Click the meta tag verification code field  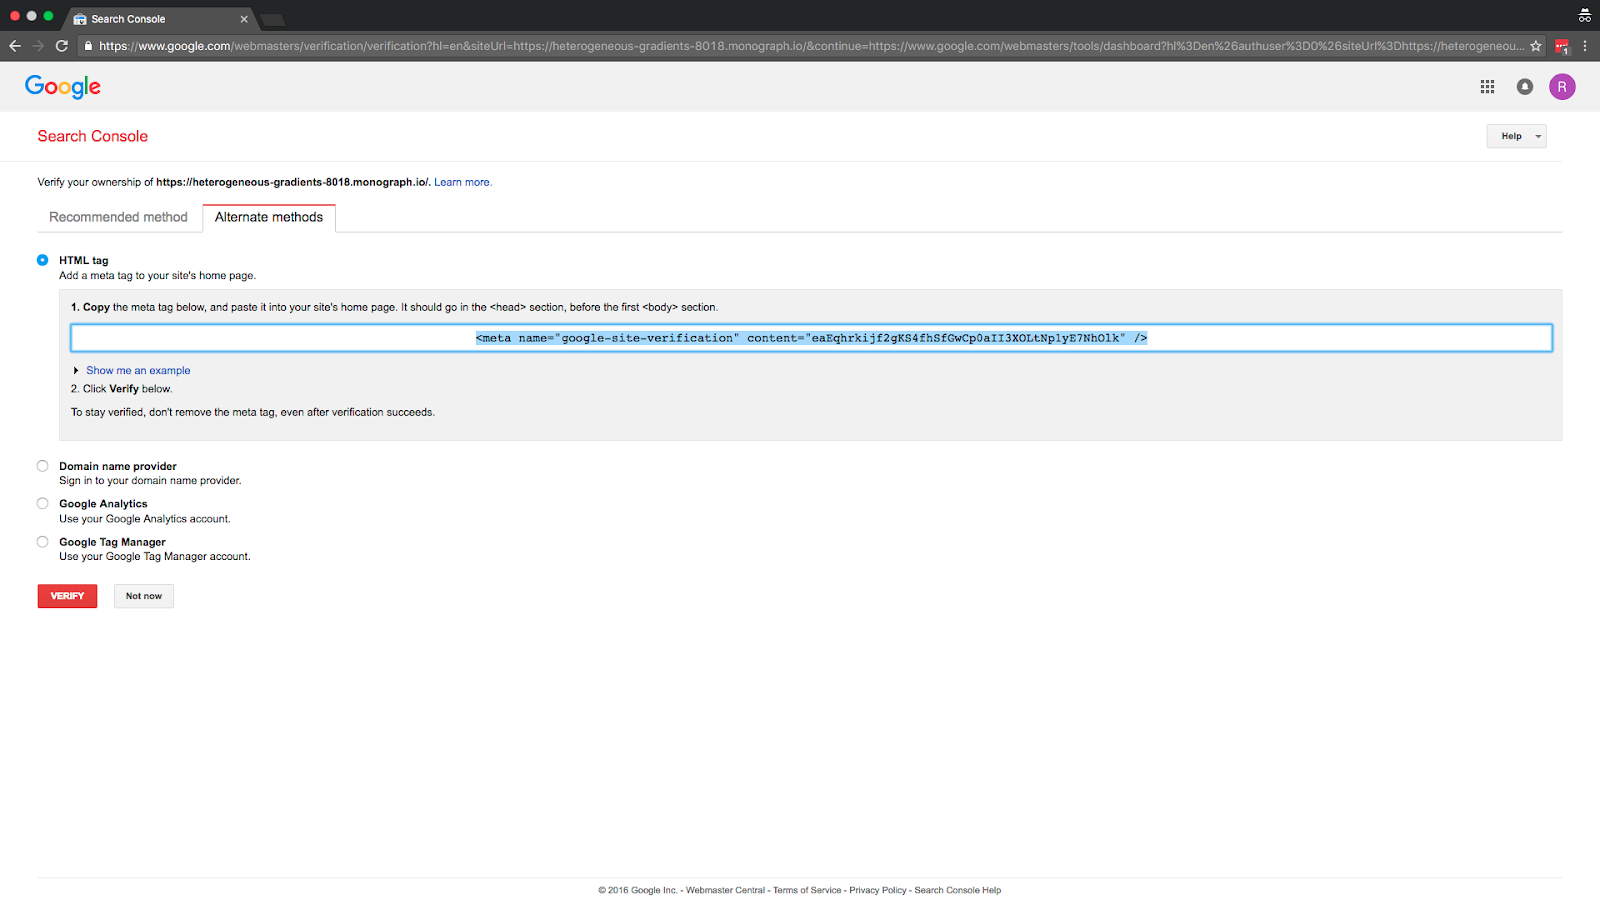point(811,338)
